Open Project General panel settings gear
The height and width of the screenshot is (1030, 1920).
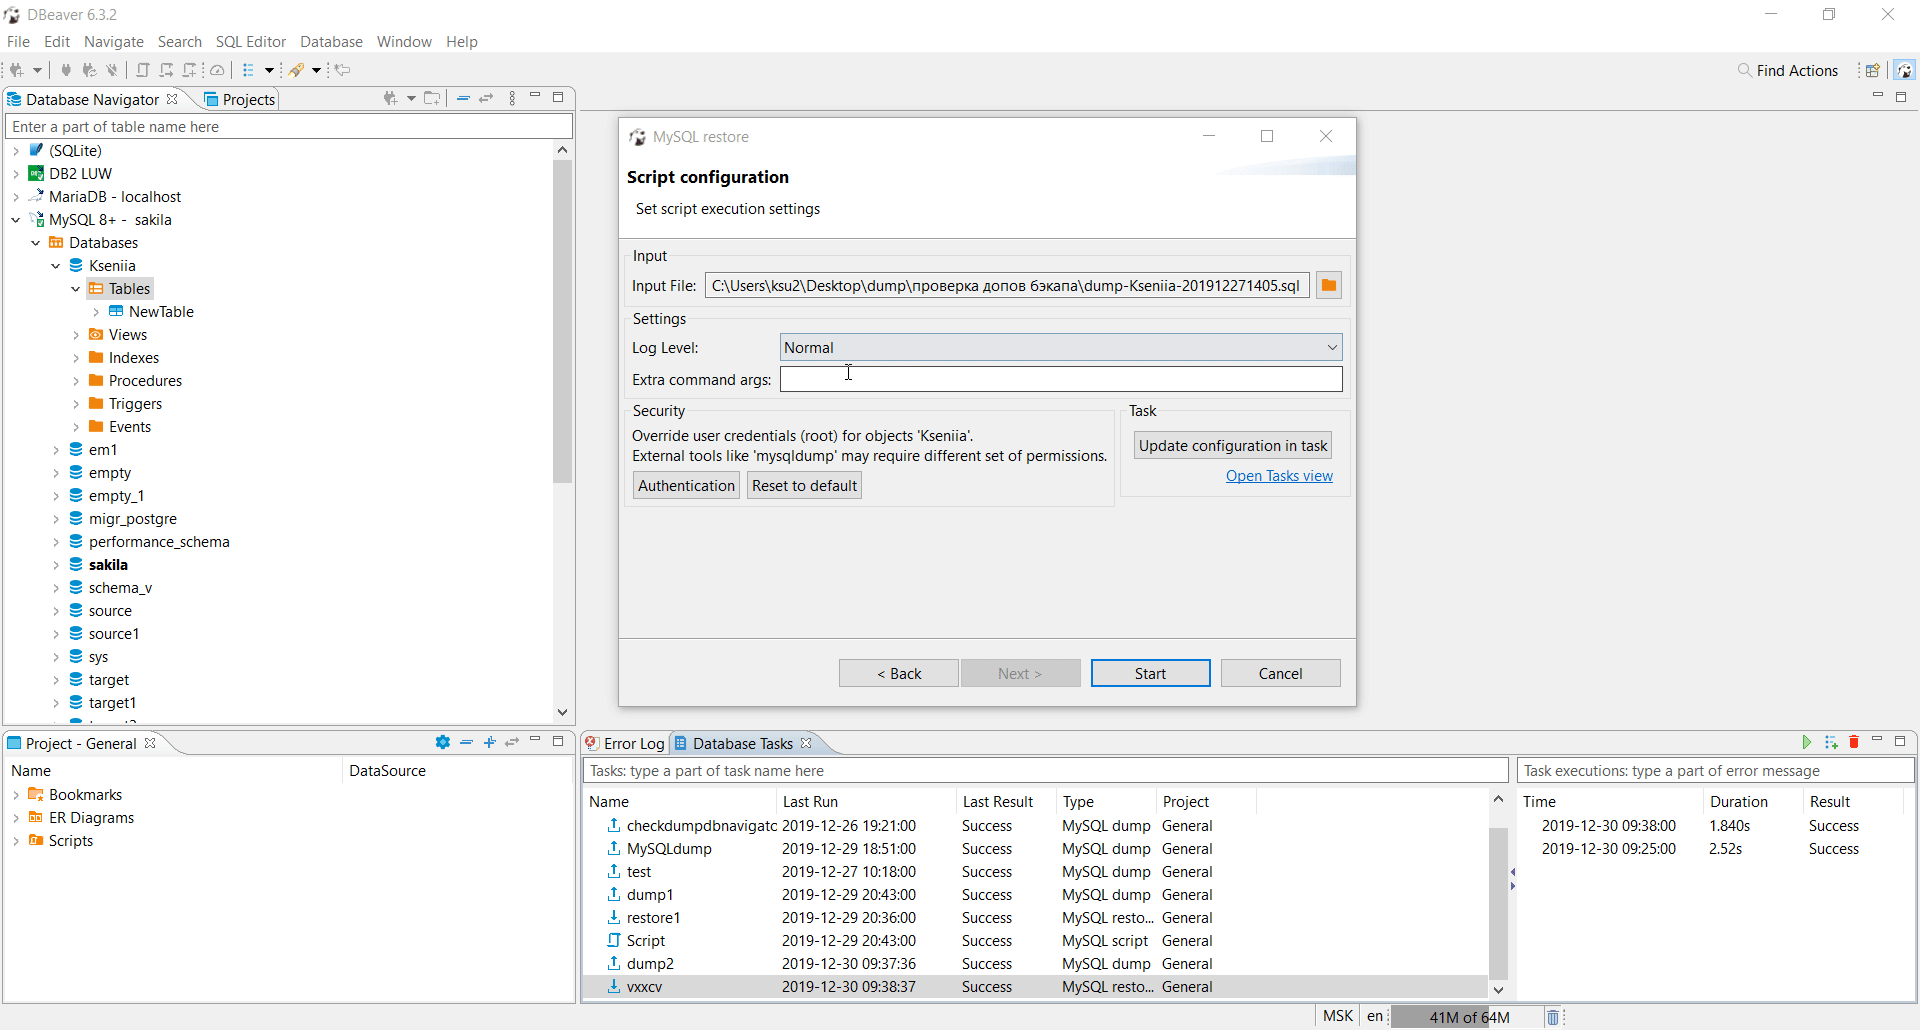click(442, 742)
